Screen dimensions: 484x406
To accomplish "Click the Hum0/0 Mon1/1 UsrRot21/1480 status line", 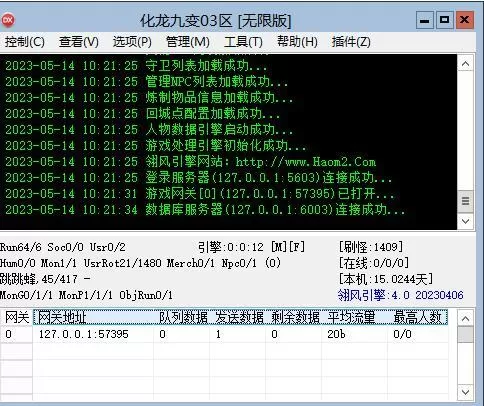I will [x=140, y=263].
